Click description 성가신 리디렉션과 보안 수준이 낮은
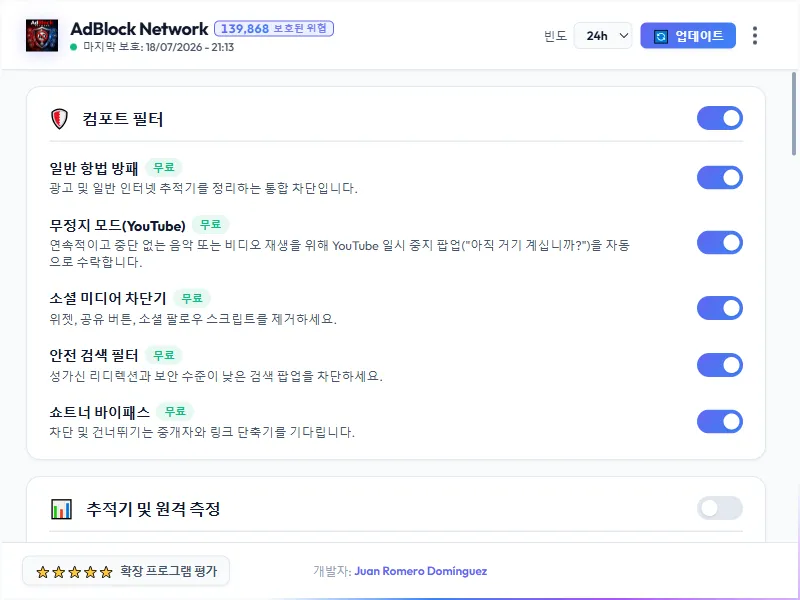 click(x=216, y=377)
